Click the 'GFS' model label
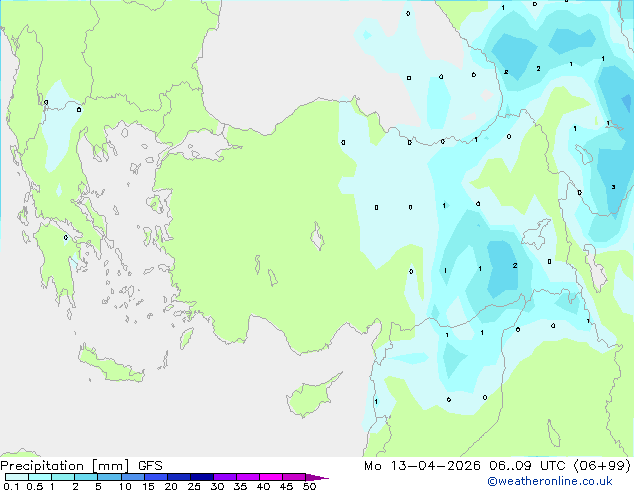Image resolution: width=634 pixels, height=490 pixels. point(150,466)
